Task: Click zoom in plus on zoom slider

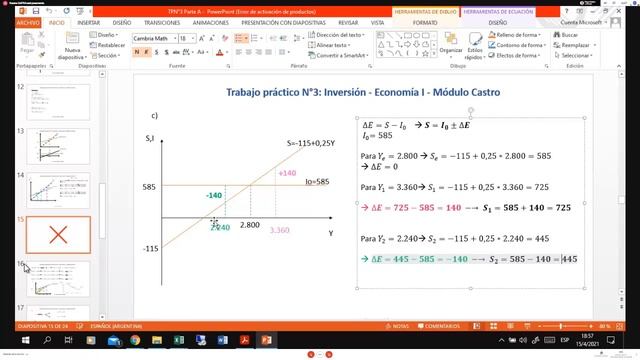Action: coord(591,326)
